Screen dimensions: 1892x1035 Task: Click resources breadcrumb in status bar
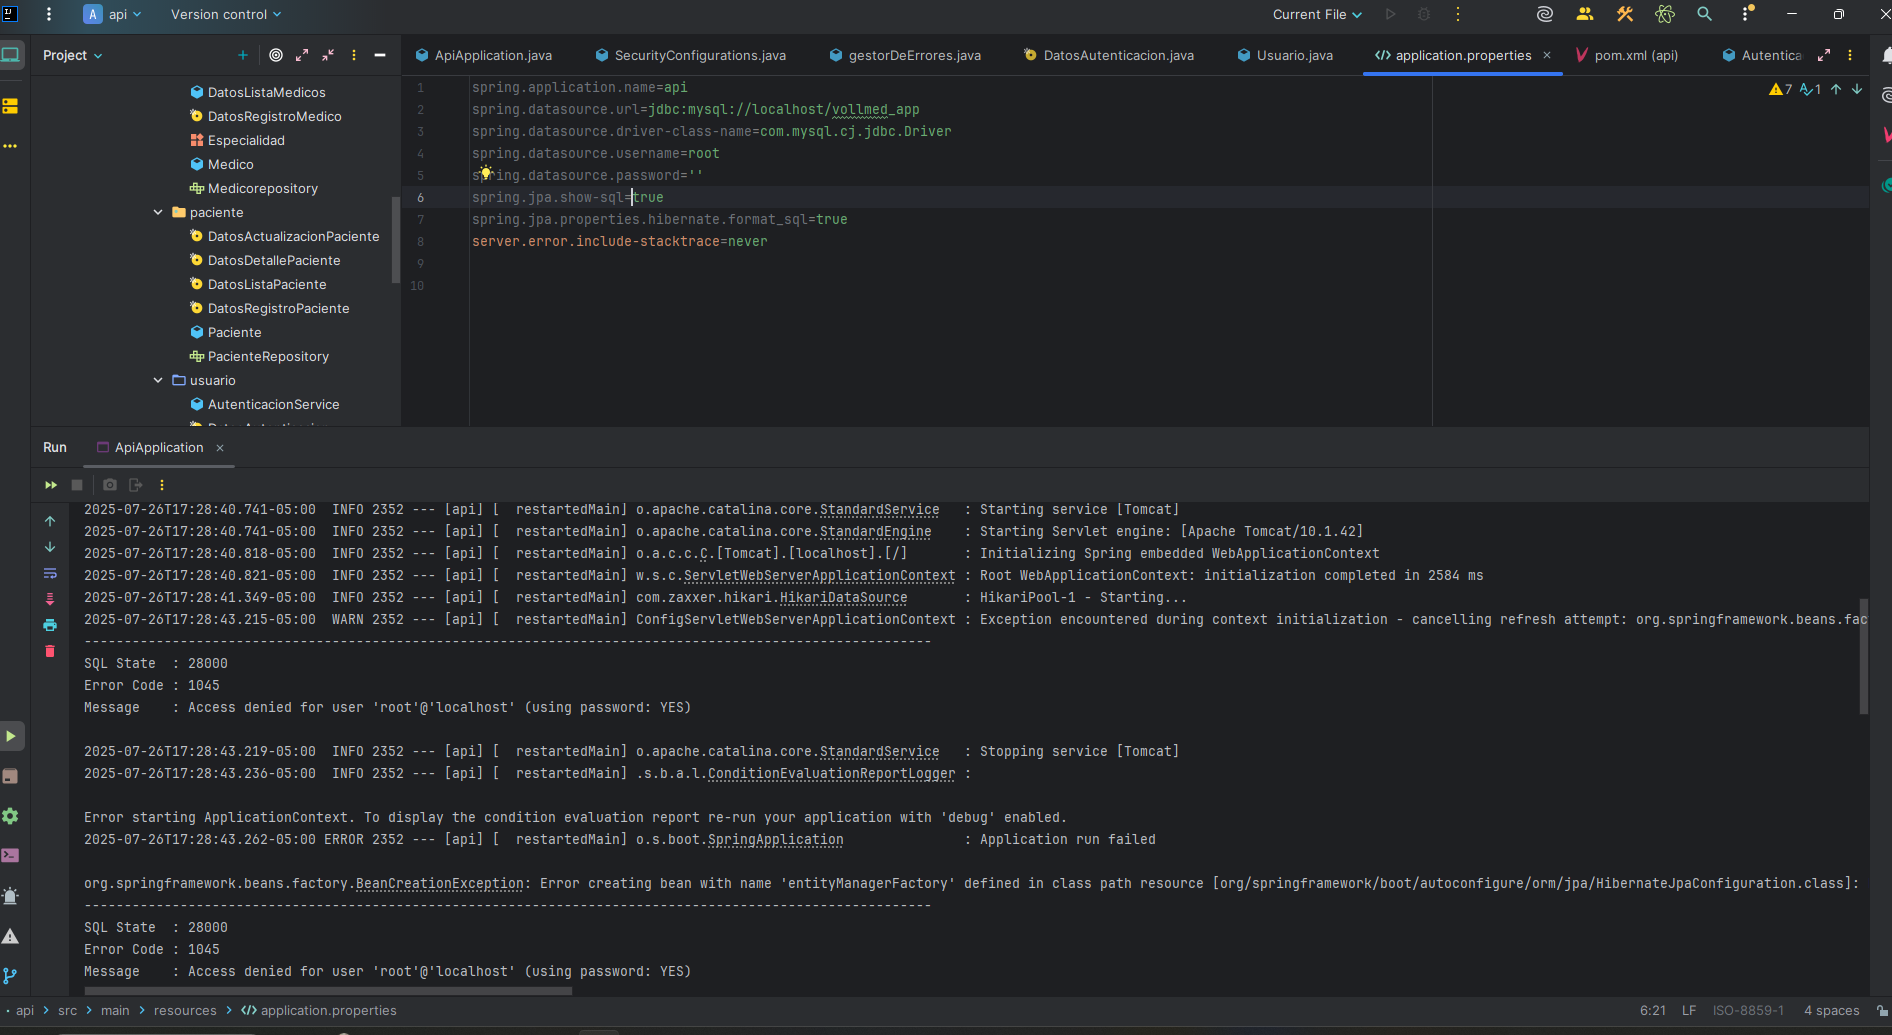185,1010
